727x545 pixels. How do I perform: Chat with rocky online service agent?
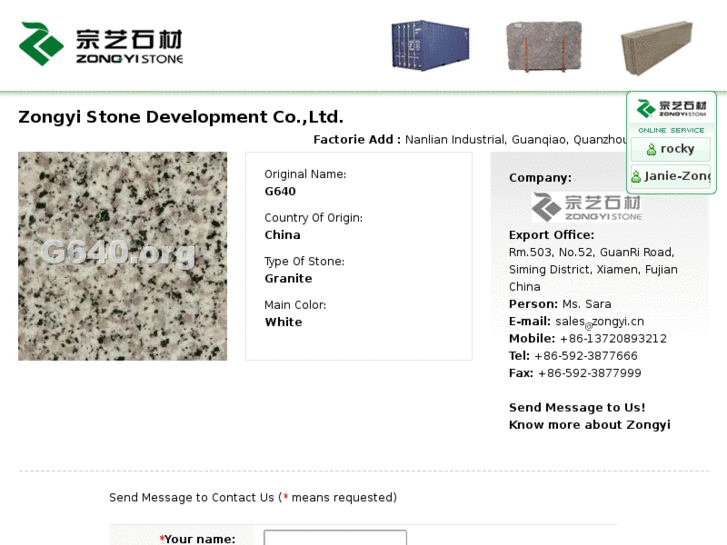670,149
